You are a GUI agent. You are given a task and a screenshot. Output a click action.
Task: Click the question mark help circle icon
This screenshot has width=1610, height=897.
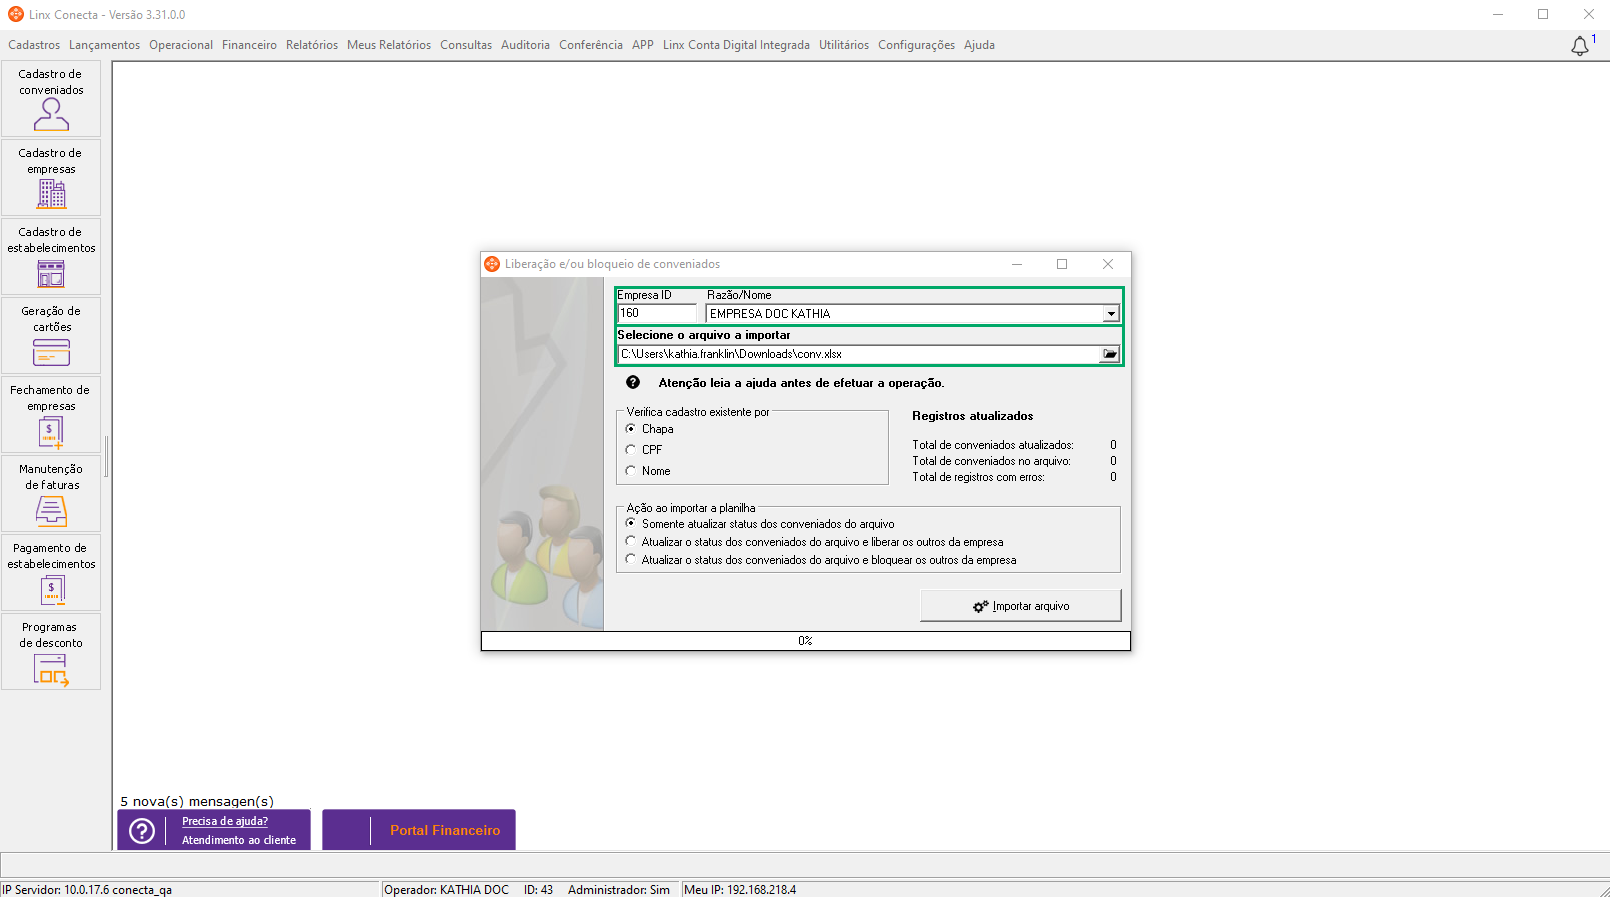[142, 831]
